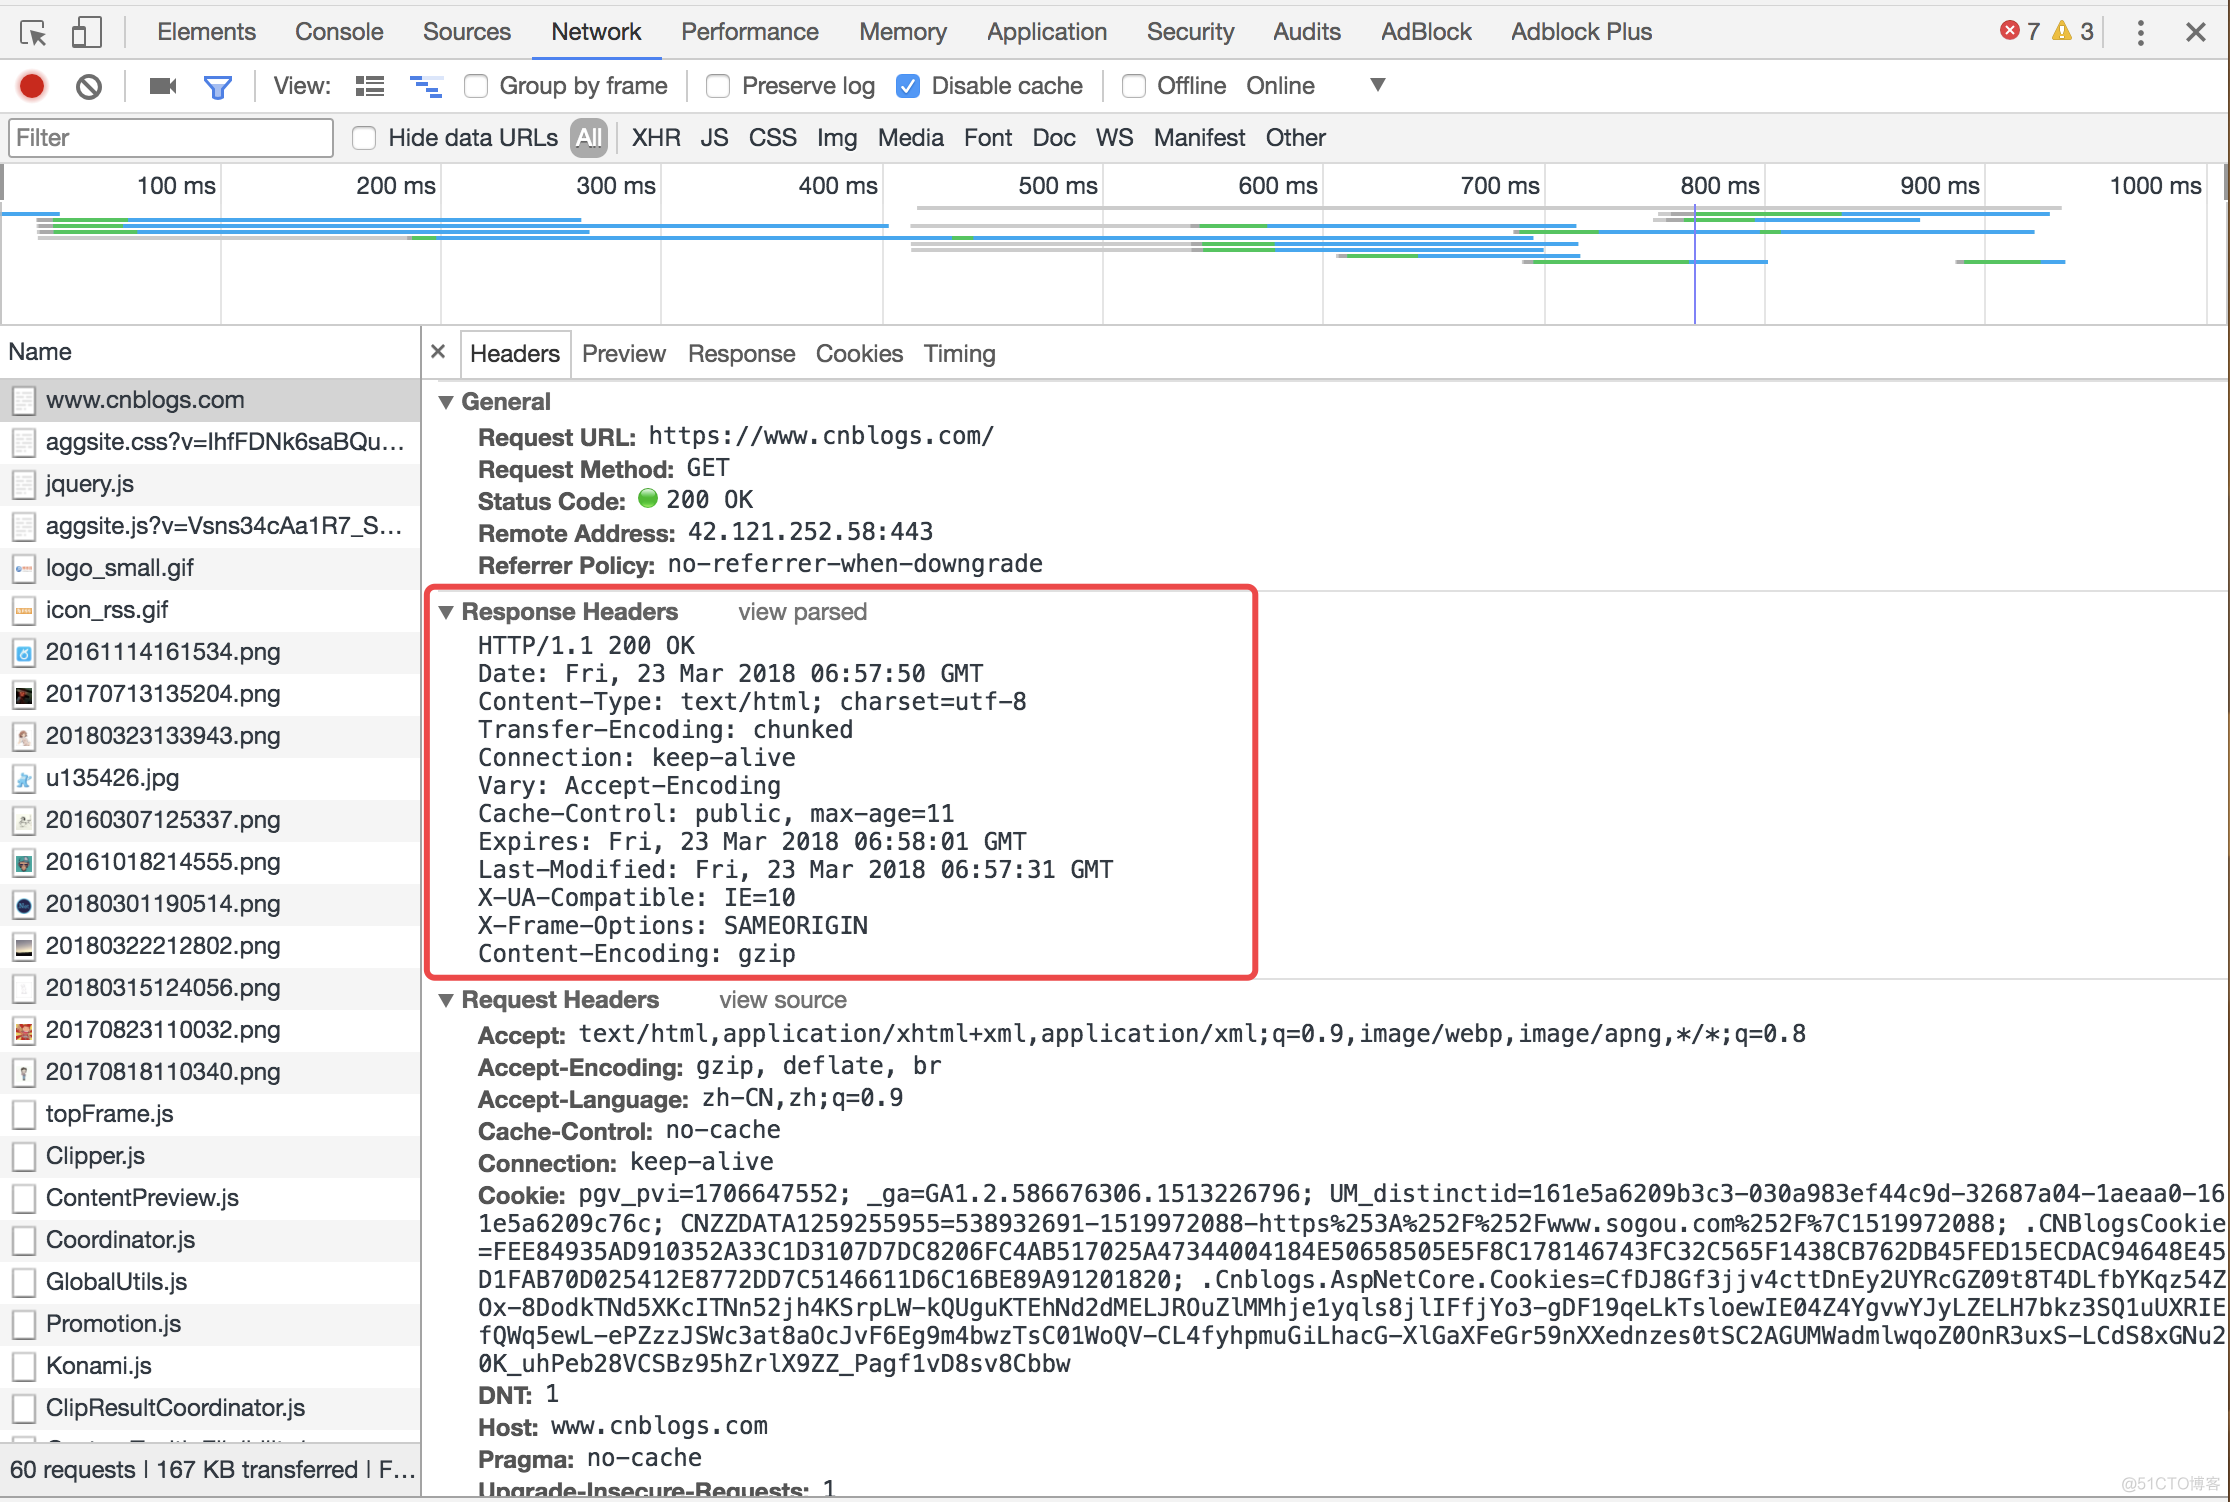Click the close DevTools panel icon
Image resolution: width=2230 pixels, height=1502 pixels.
(x=2196, y=30)
